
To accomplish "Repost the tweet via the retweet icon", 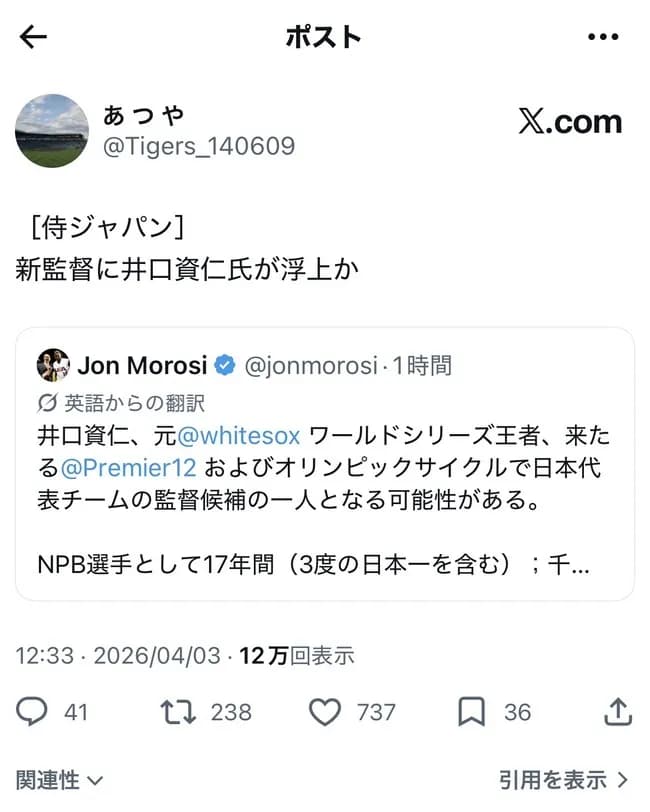I will click(x=178, y=712).
